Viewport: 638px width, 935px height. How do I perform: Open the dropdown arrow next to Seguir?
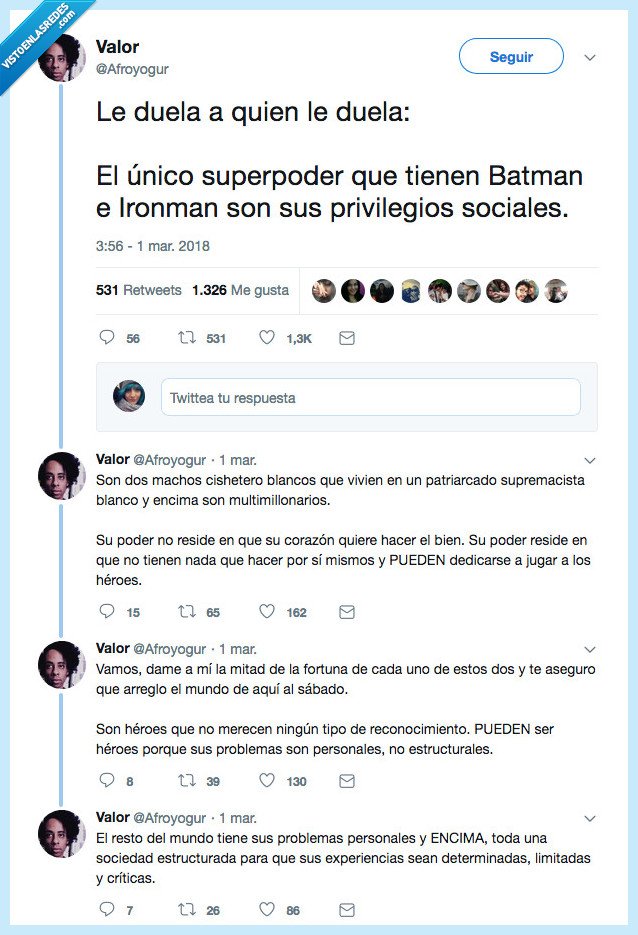point(590,57)
